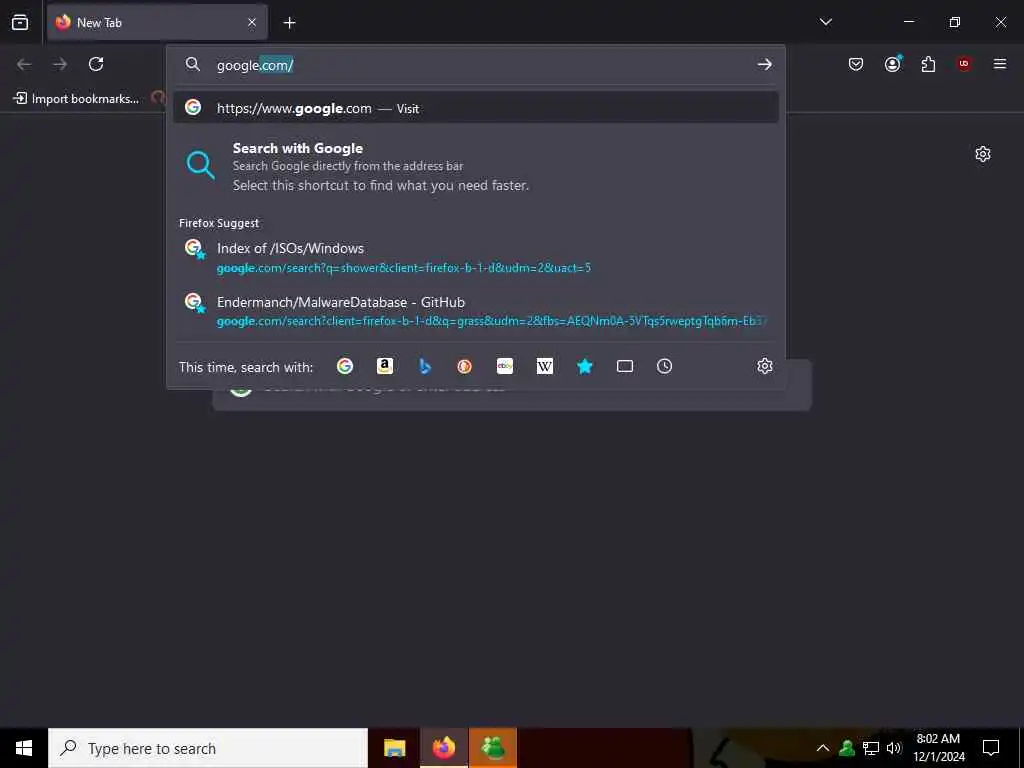Open the Windows Start menu
This screenshot has width=1024, height=768.
coord(24,748)
